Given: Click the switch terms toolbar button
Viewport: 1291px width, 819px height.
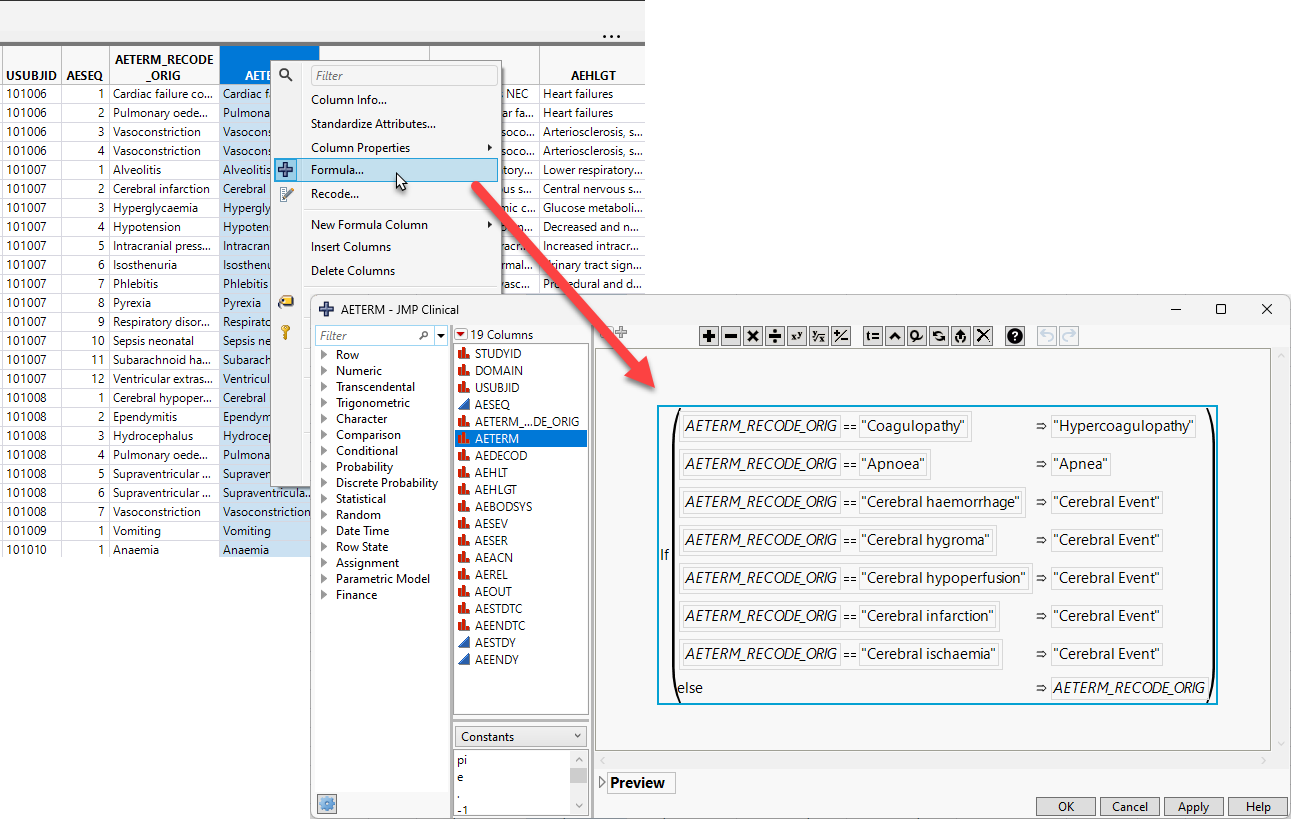Looking at the screenshot, I should [939, 336].
